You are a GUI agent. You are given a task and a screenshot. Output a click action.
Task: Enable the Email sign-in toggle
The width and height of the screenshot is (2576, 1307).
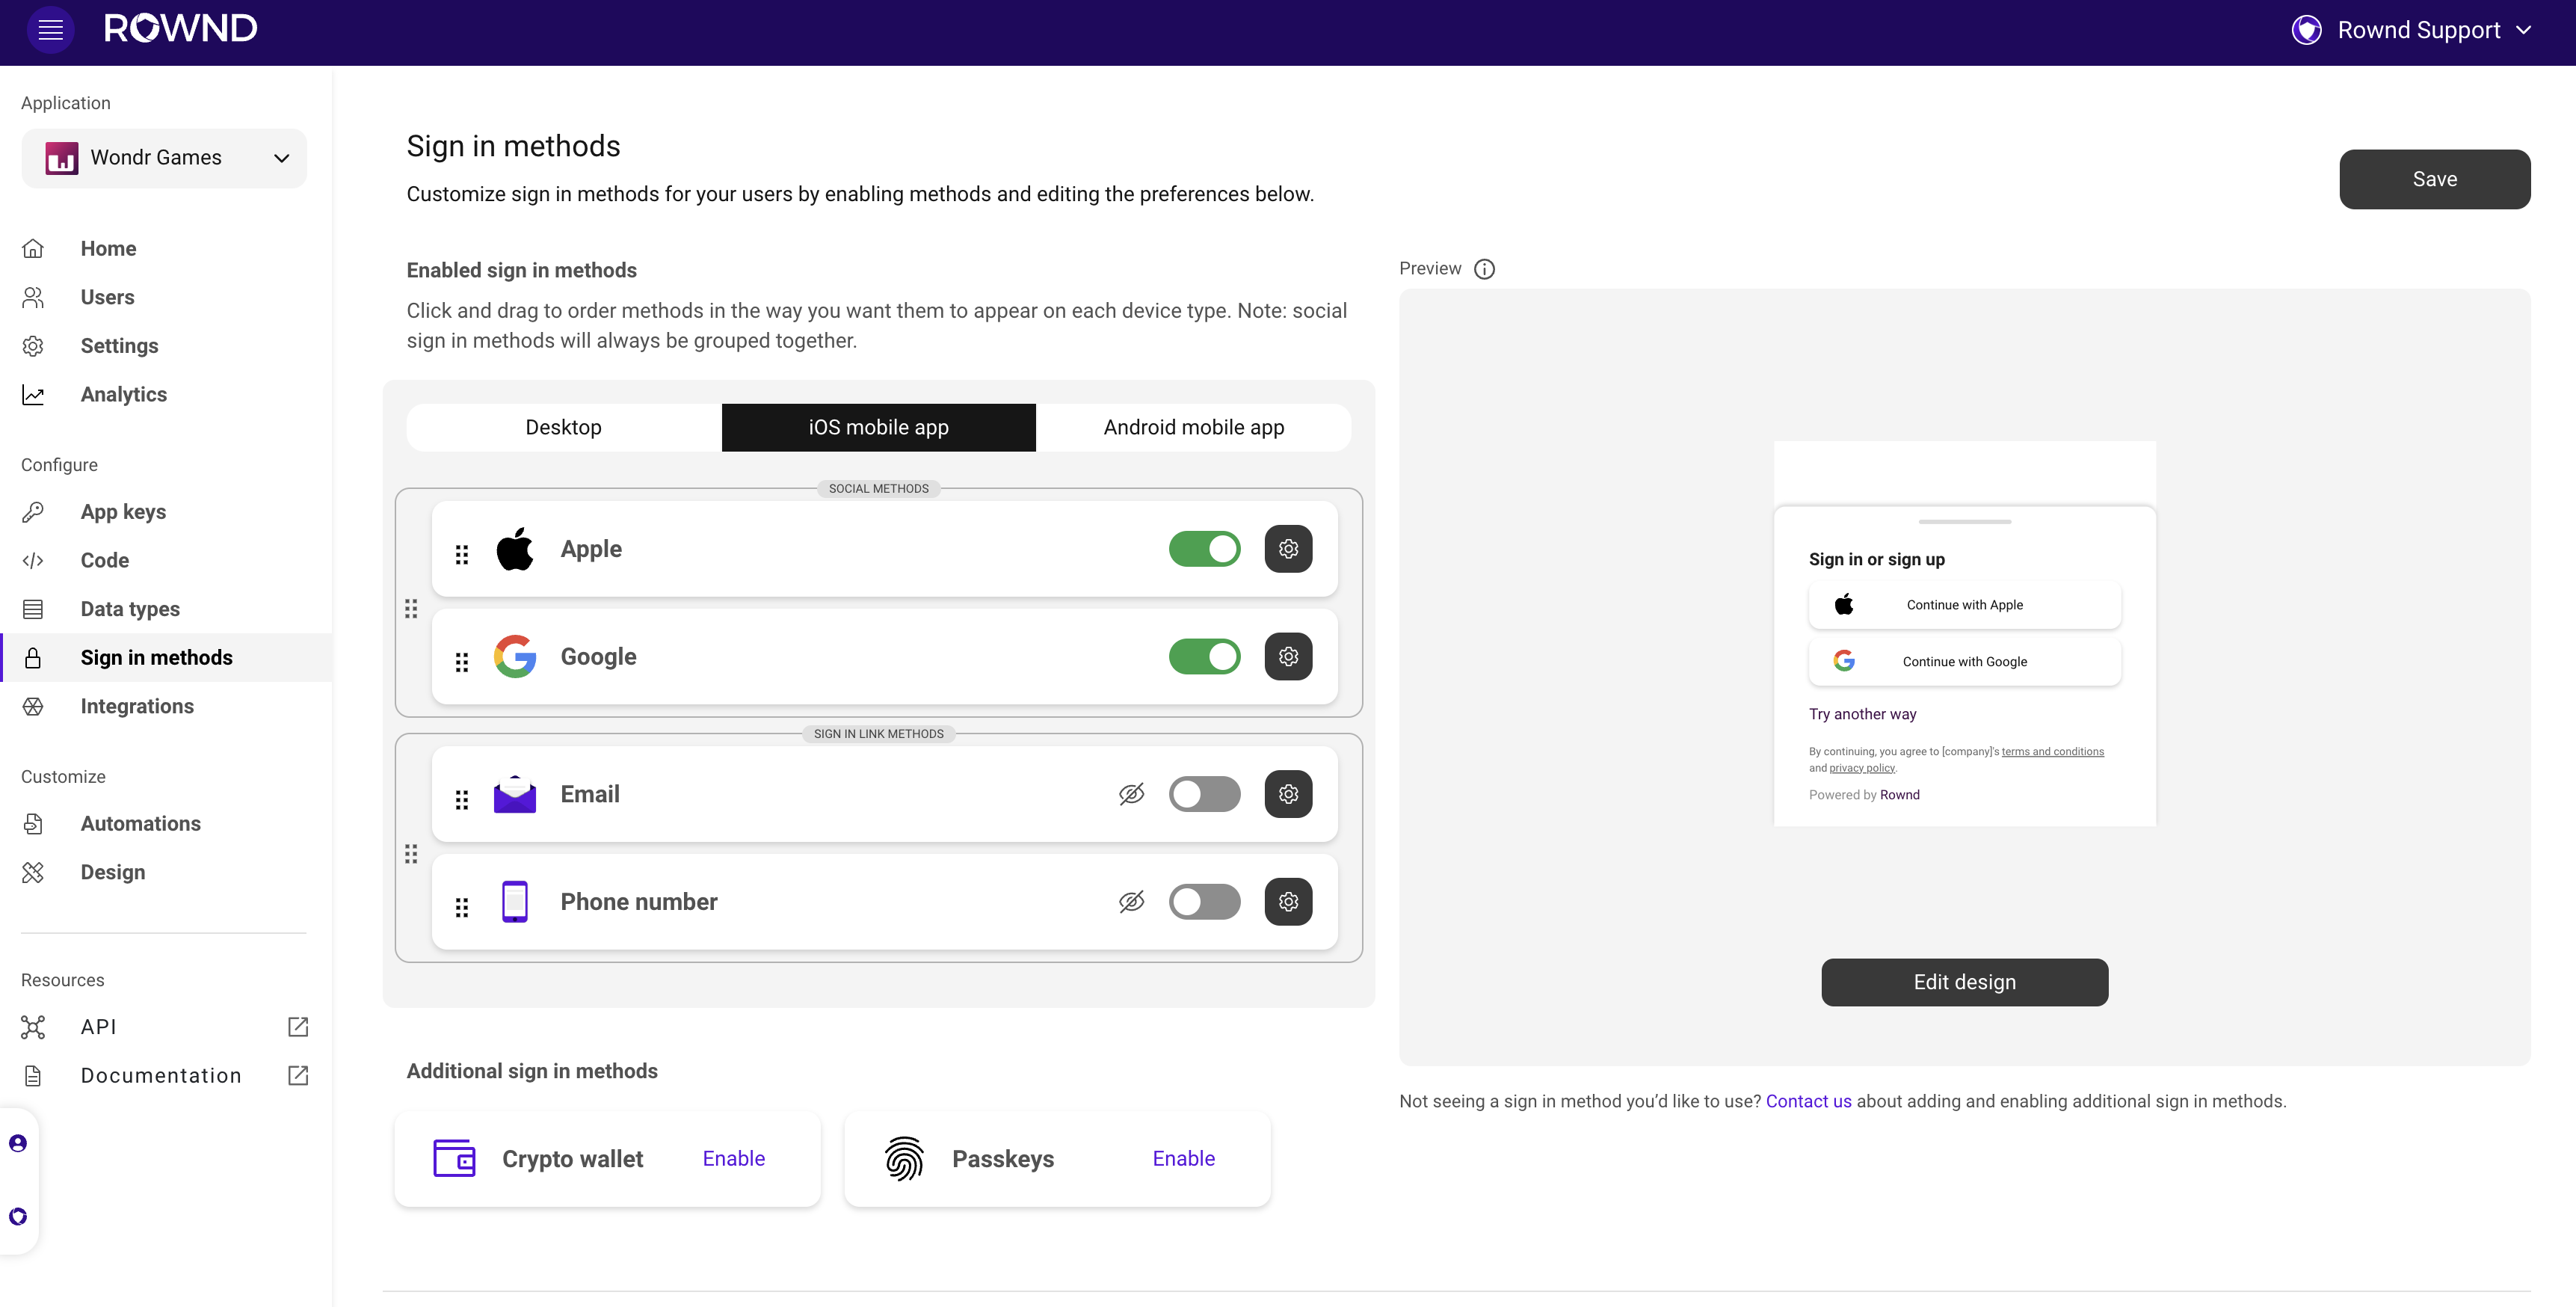1204,793
